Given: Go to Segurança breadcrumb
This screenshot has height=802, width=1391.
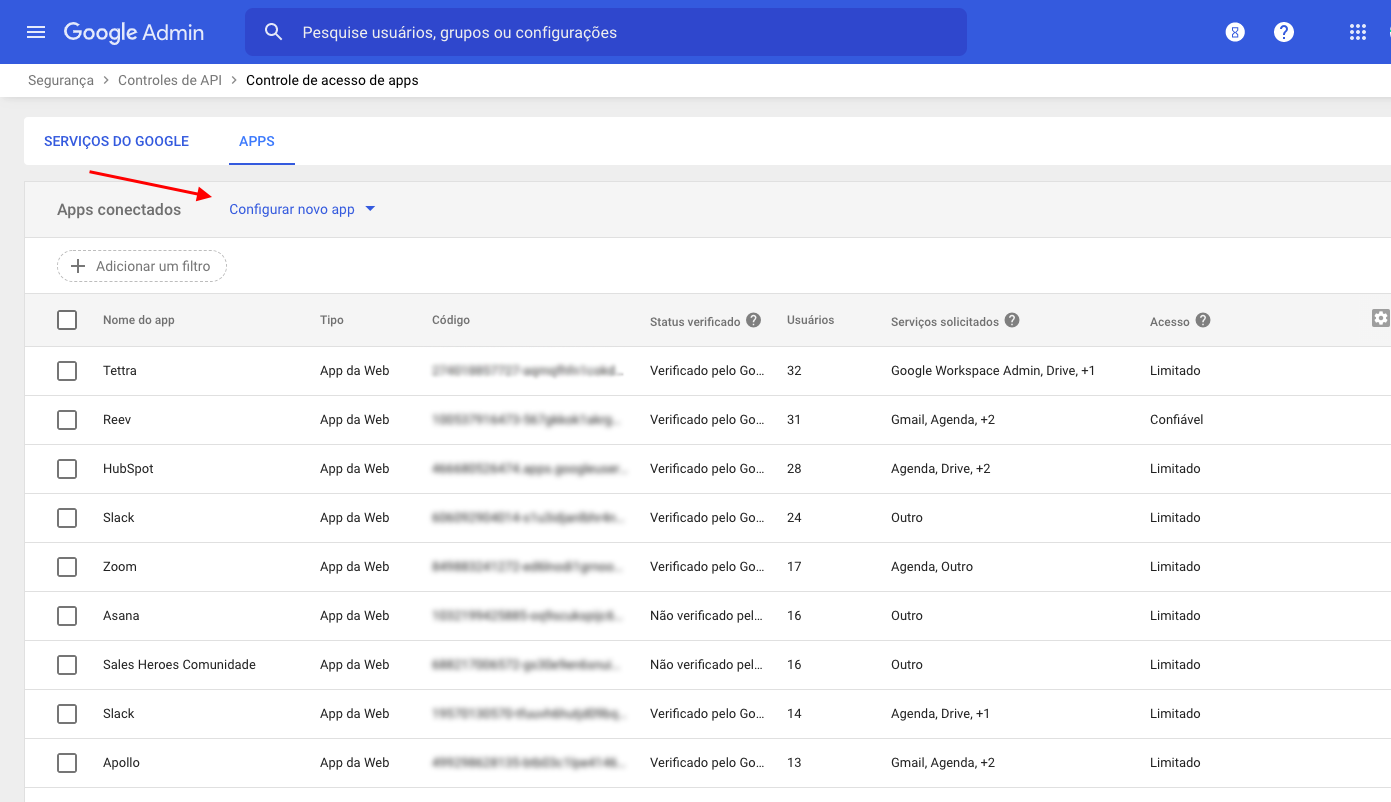Looking at the screenshot, I should (x=61, y=80).
